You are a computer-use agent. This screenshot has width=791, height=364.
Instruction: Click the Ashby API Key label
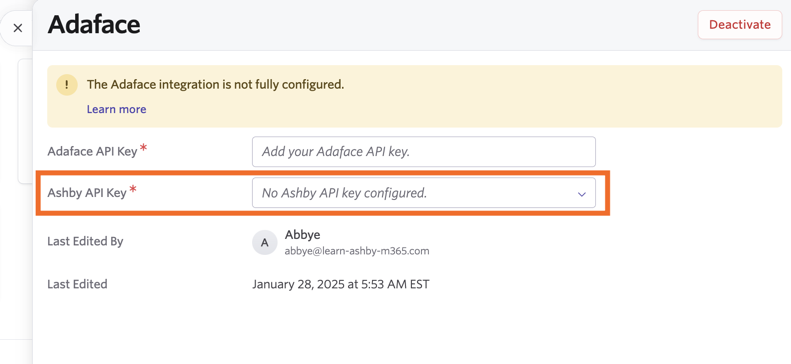coord(87,193)
